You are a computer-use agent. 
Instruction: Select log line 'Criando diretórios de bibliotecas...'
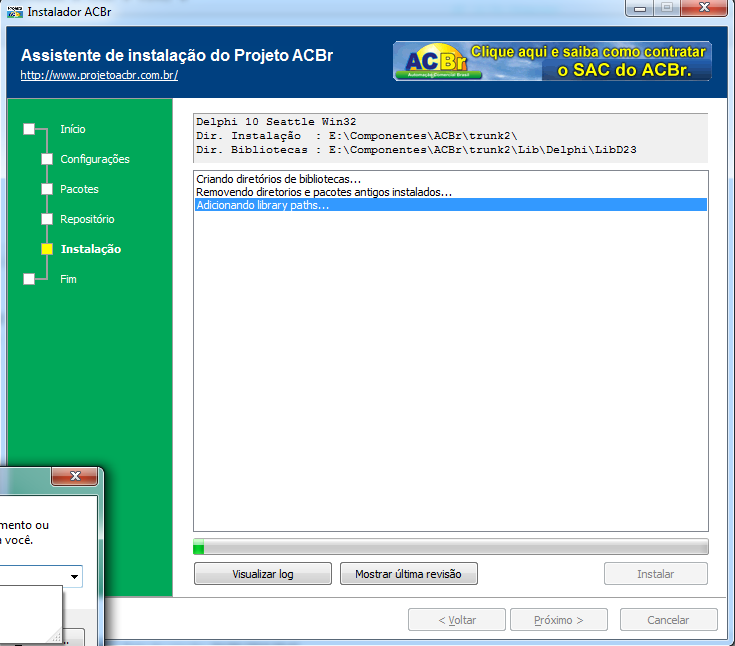click(278, 179)
